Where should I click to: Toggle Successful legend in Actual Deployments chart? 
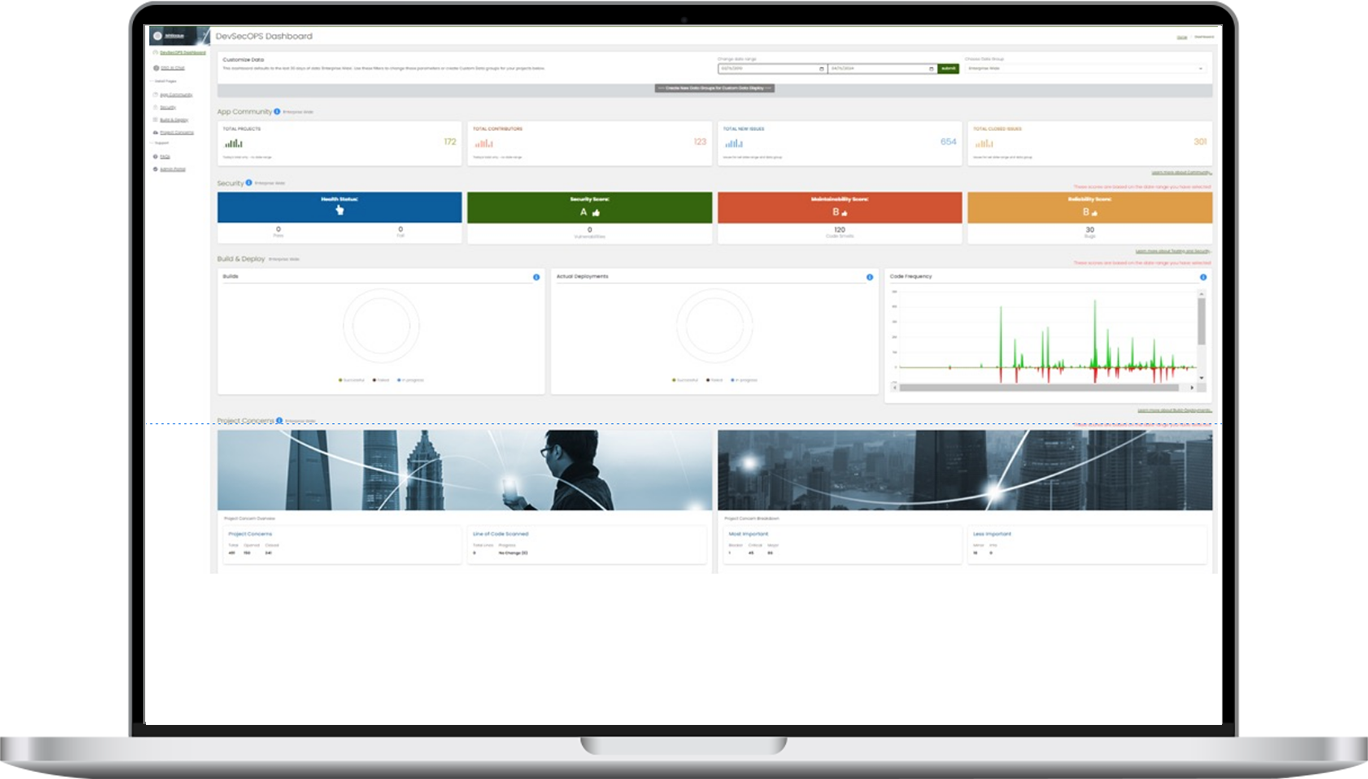tap(687, 380)
